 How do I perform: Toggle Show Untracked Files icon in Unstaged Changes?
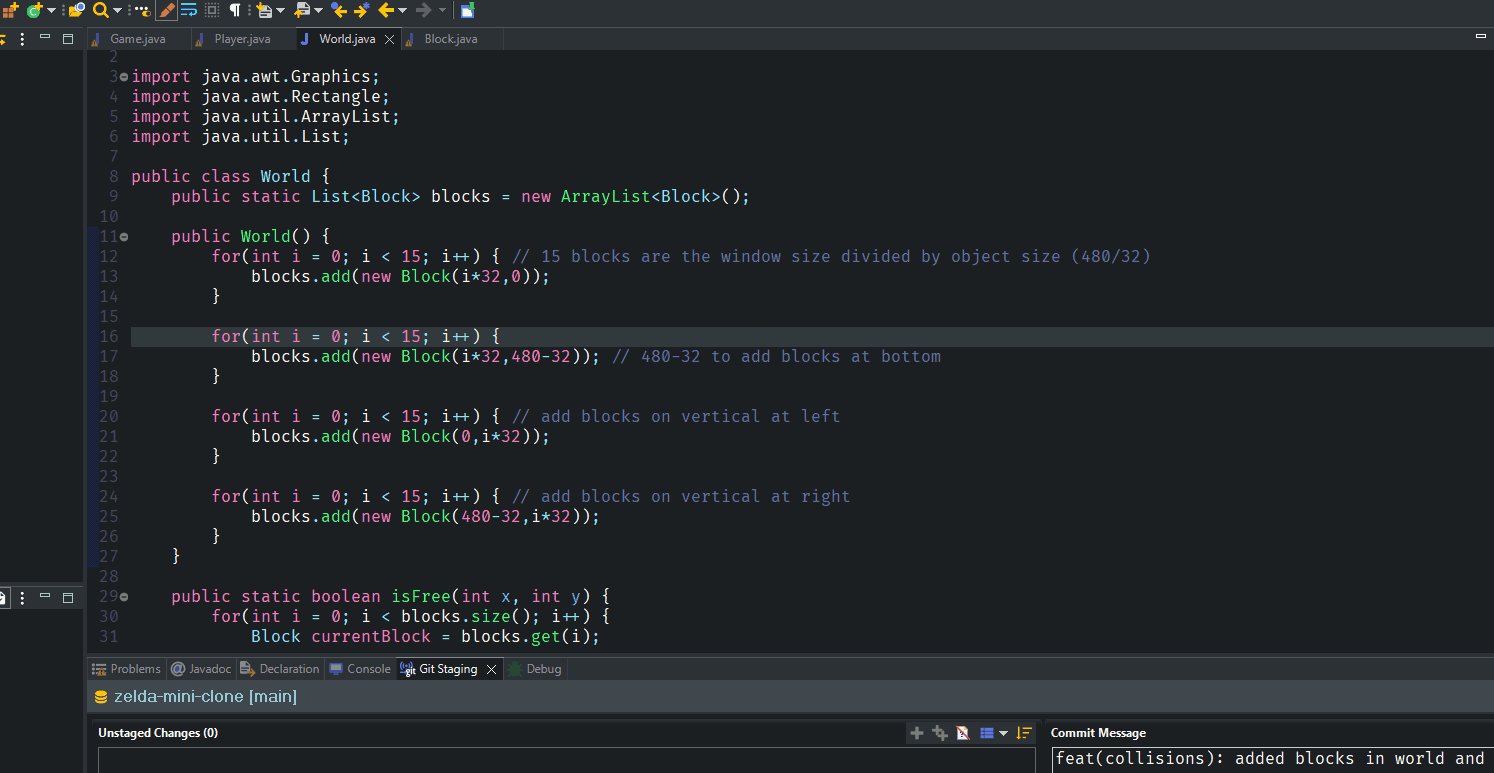point(962,733)
